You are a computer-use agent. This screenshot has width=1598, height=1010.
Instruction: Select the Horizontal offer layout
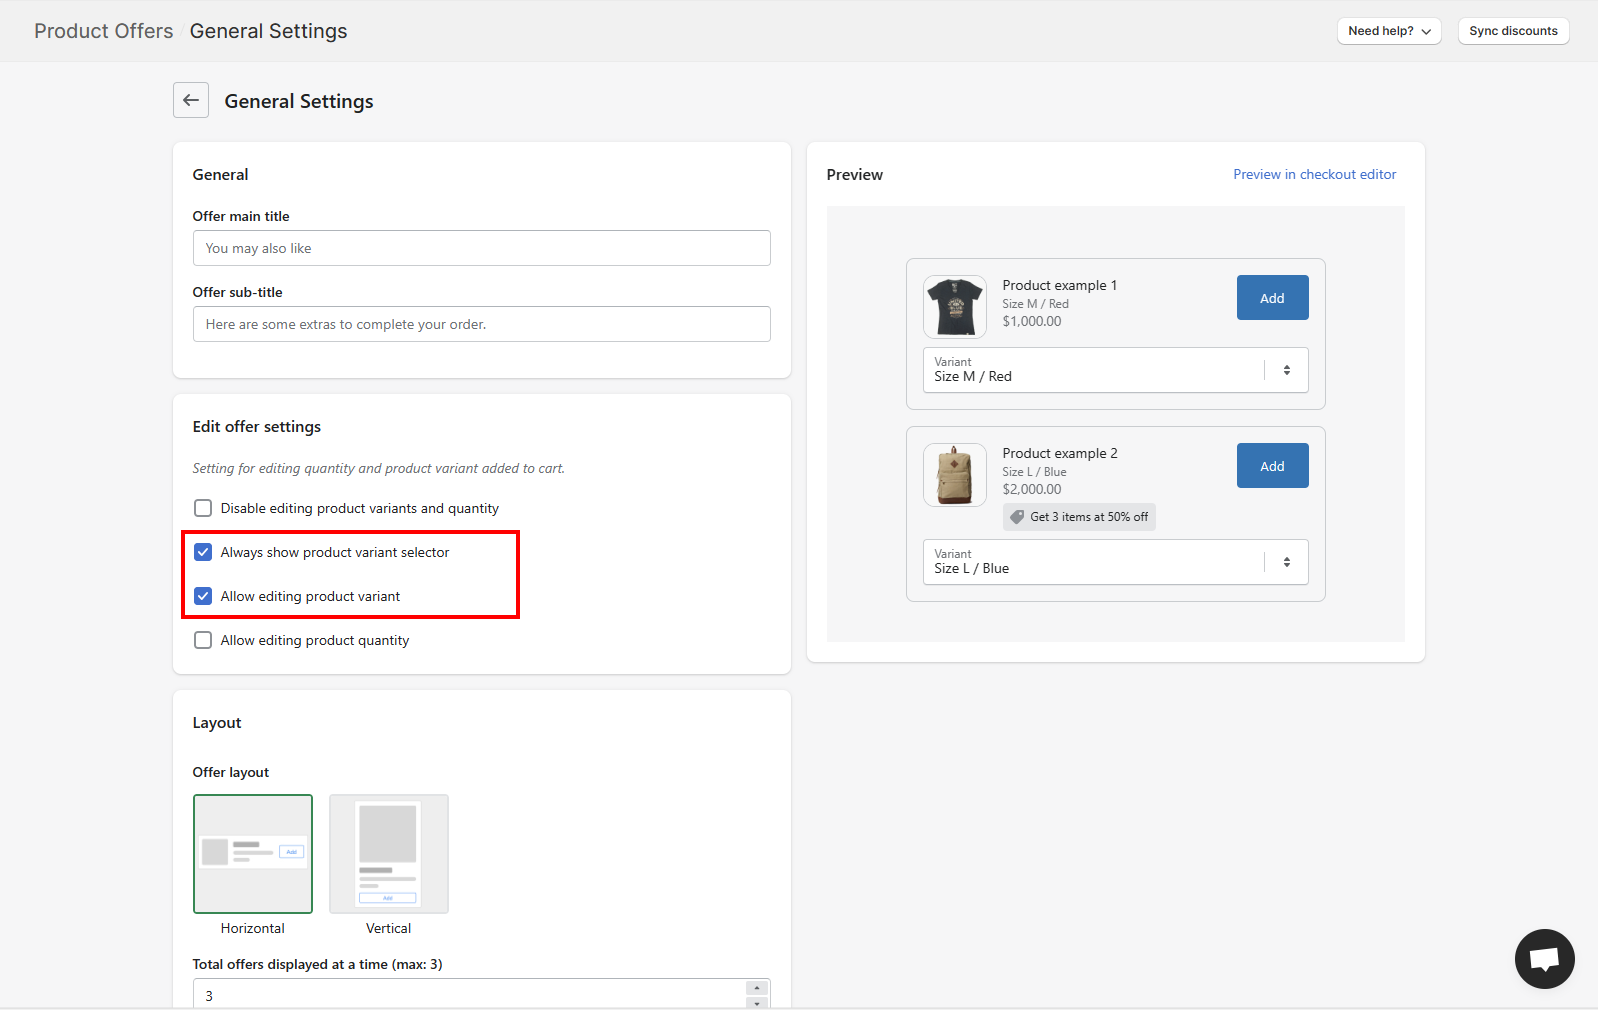253,854
